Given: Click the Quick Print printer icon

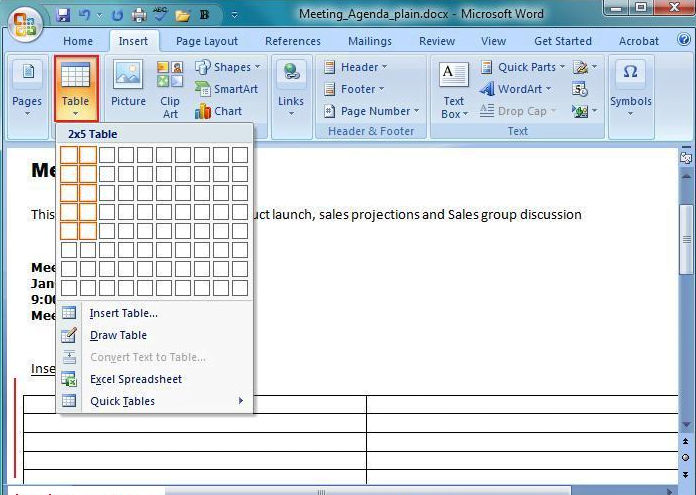Looking at the screenshot, I should point(139,16).
